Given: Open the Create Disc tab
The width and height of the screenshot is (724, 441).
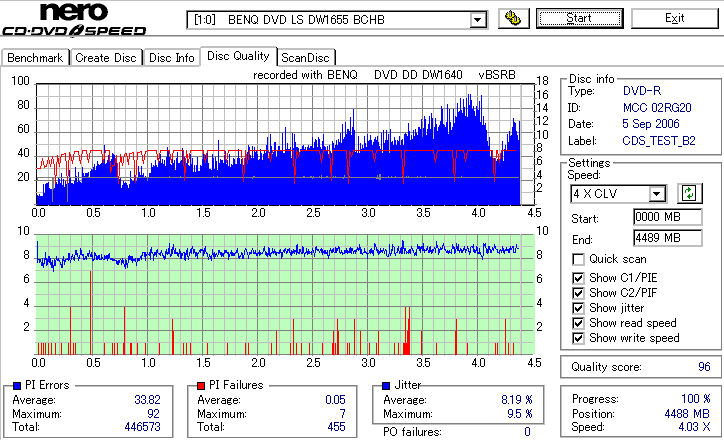Looking at the screenshot, I should click(106, 58).
